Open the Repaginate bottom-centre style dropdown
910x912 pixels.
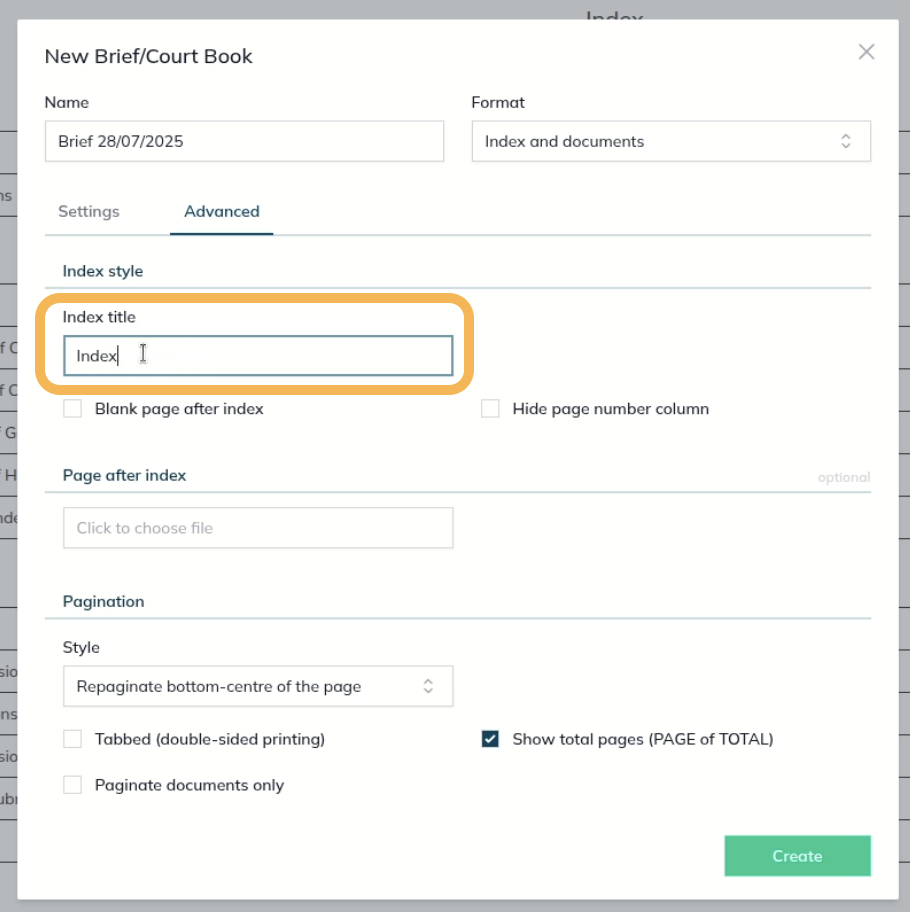pos(258,686)
